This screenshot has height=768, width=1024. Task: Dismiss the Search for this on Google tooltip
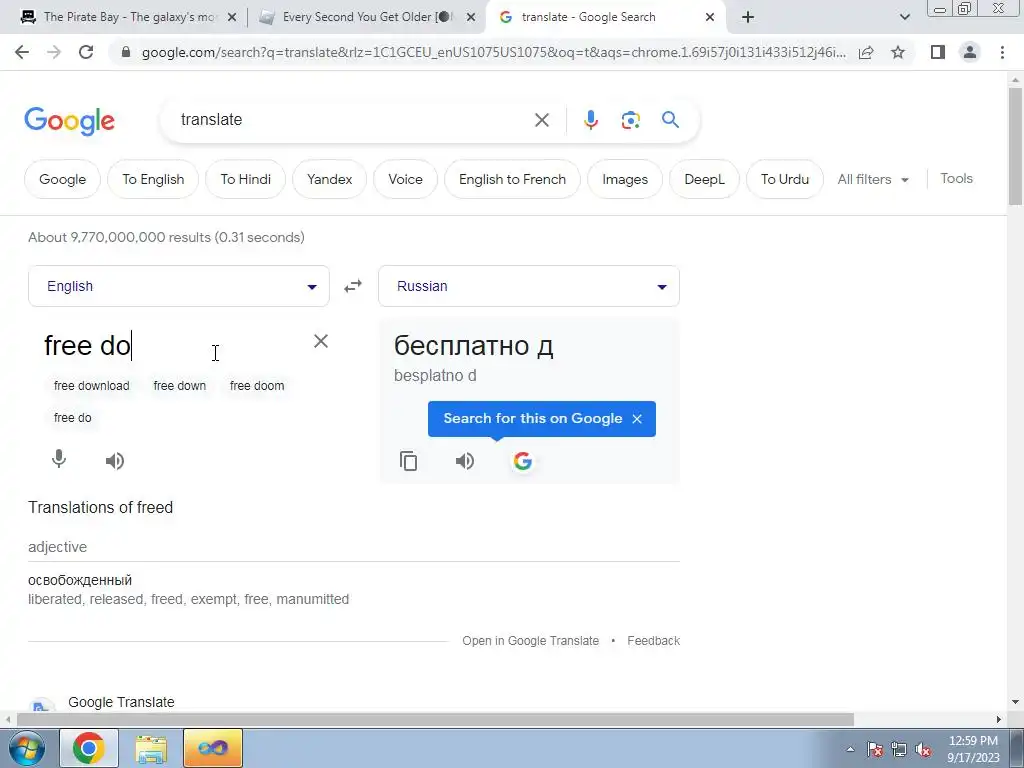pyautogui.click(x=637, y=419)
